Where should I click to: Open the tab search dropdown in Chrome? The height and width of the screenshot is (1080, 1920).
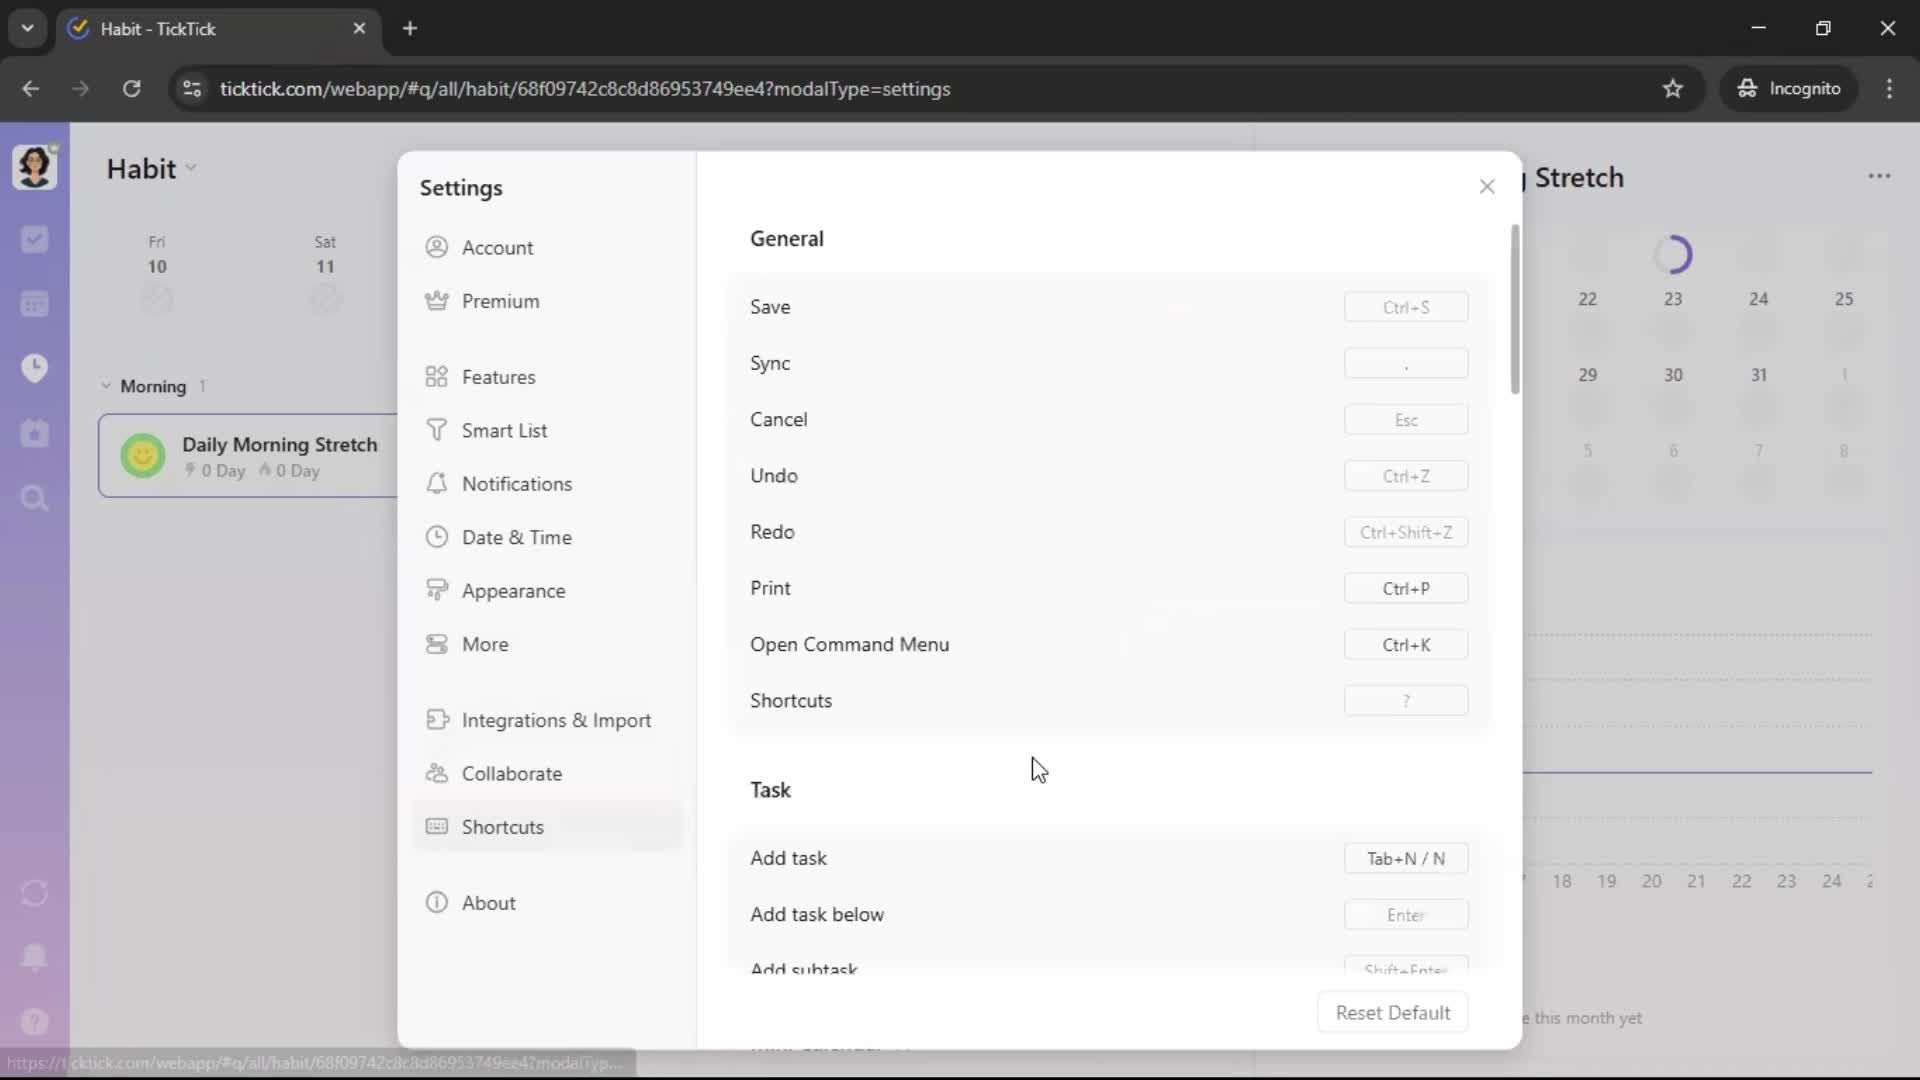coord(27,28)
